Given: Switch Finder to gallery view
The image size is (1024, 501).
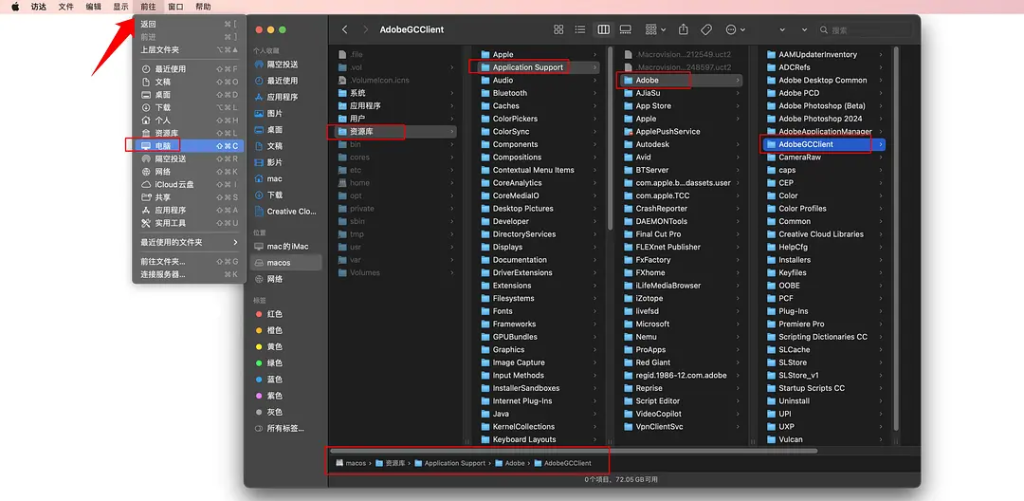Looking at the screenshot, I should [x=626, y=29].
